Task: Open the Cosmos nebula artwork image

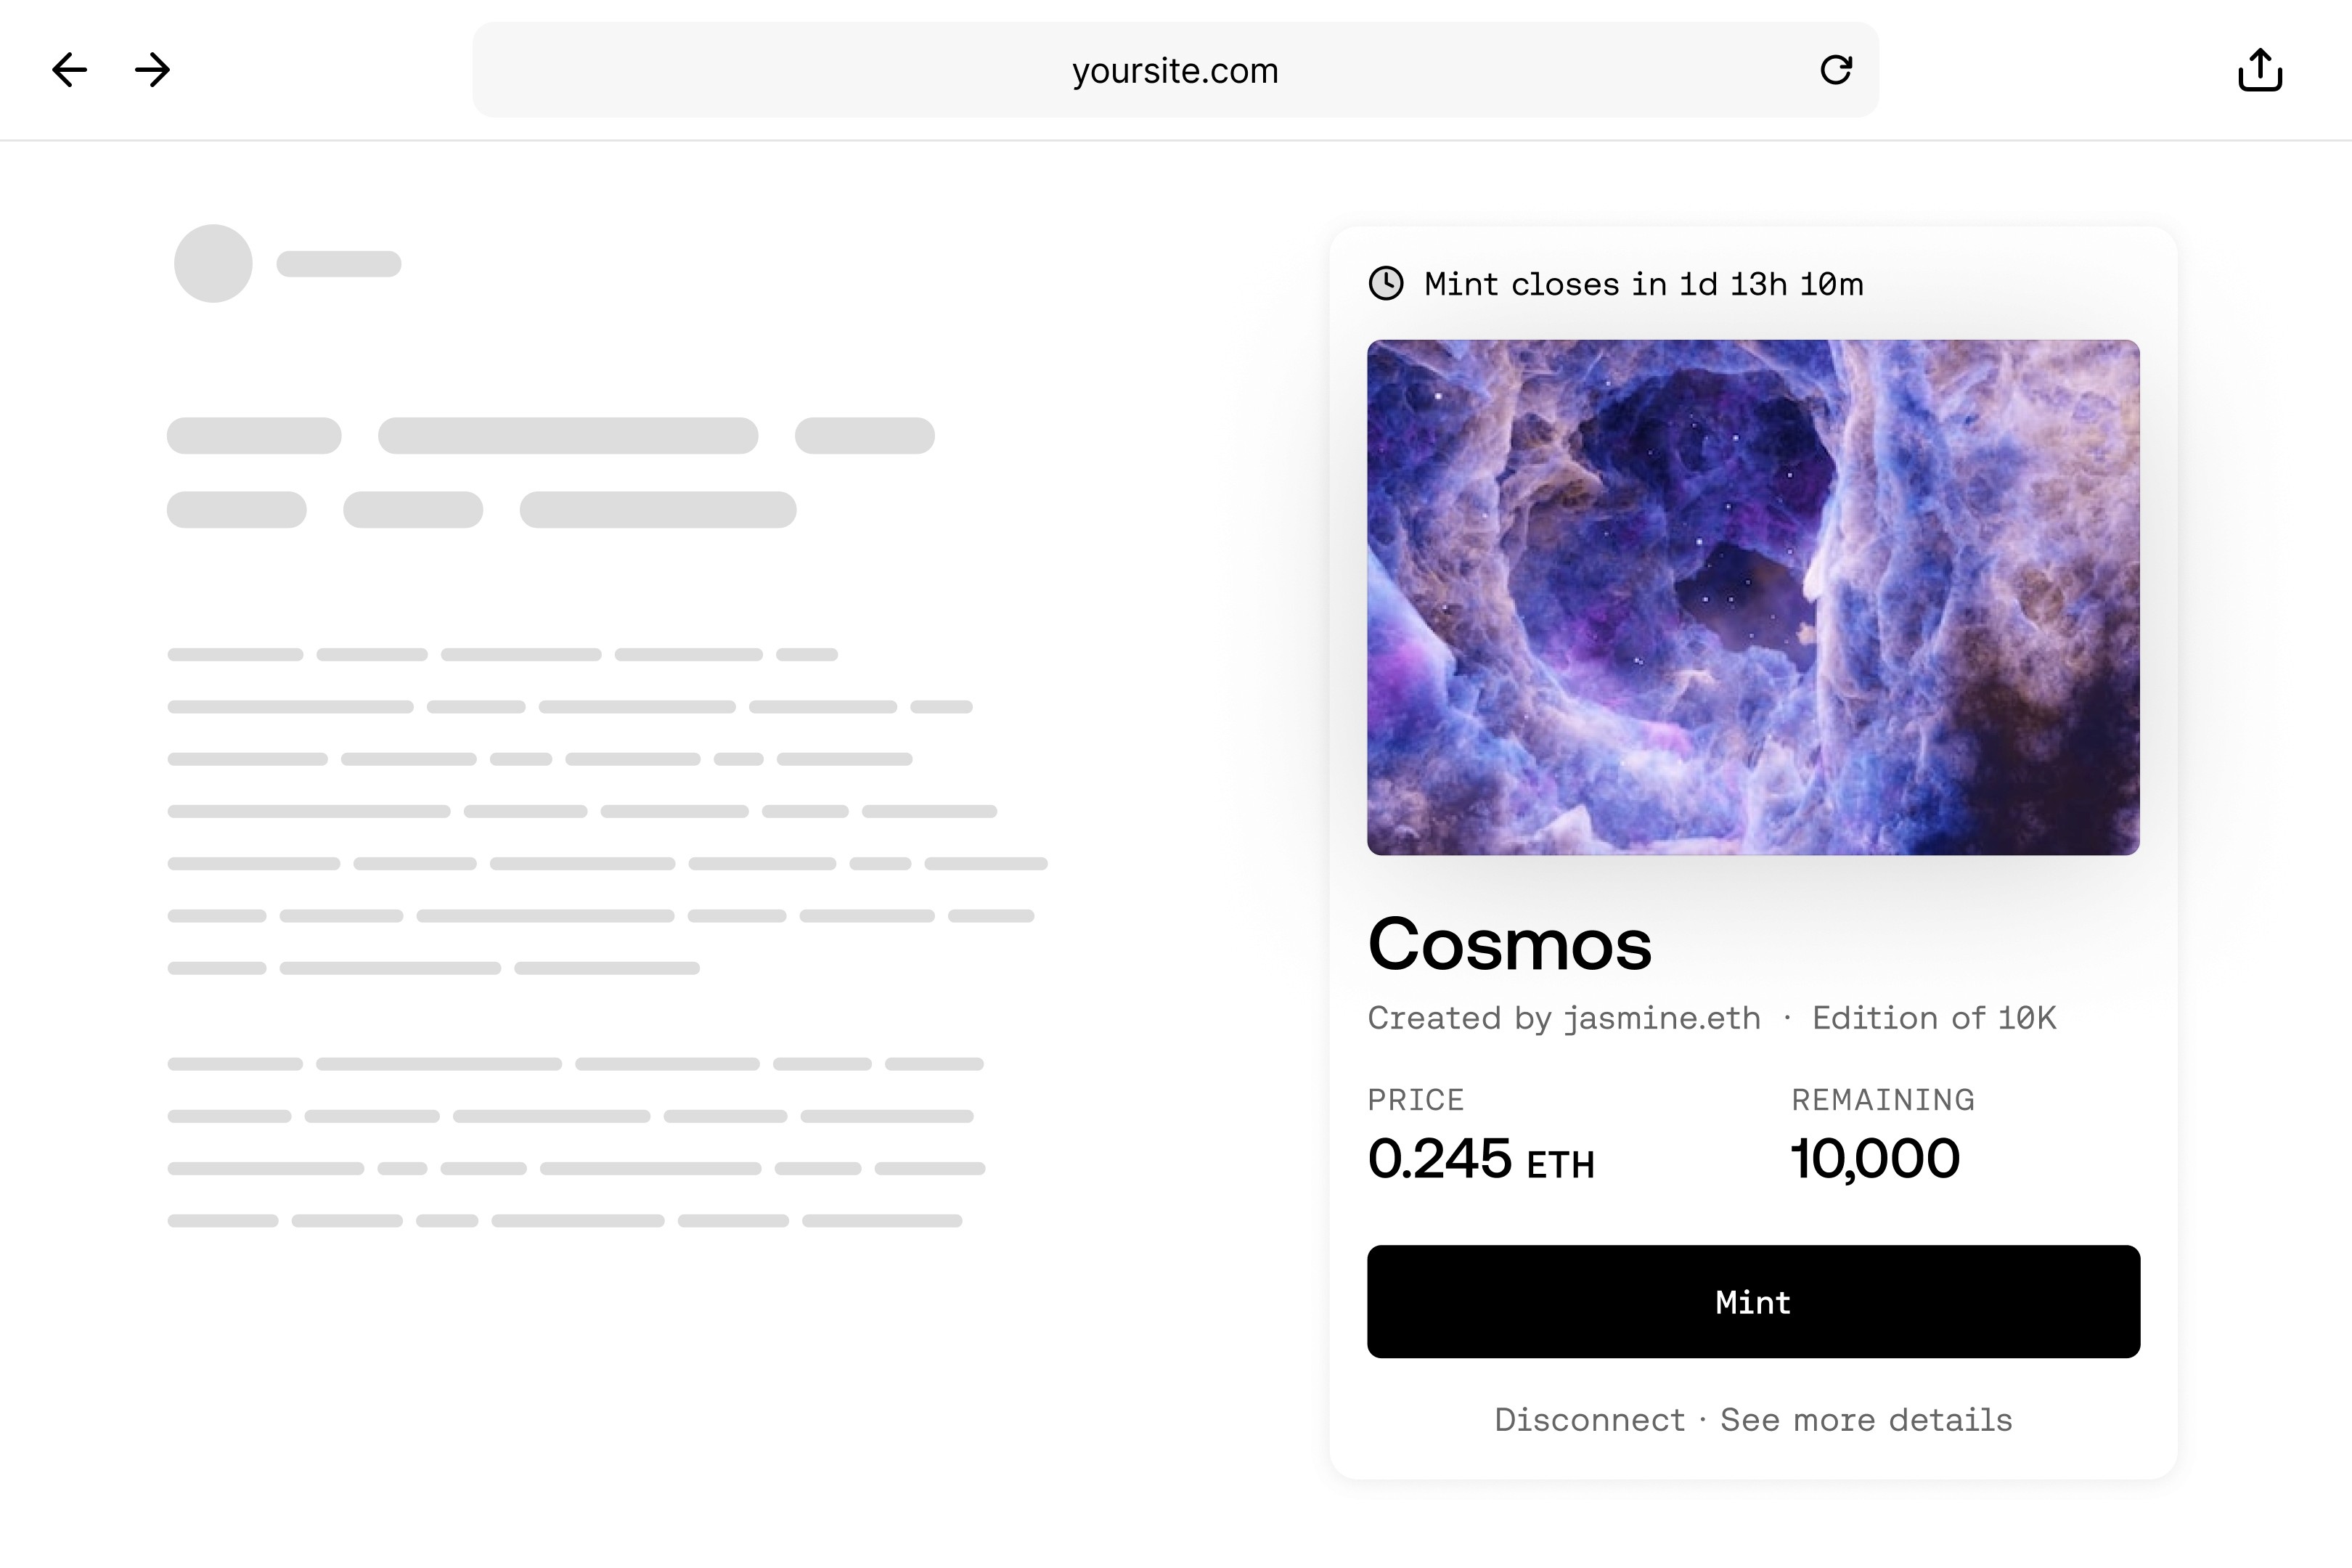Action: [1753, 597]
